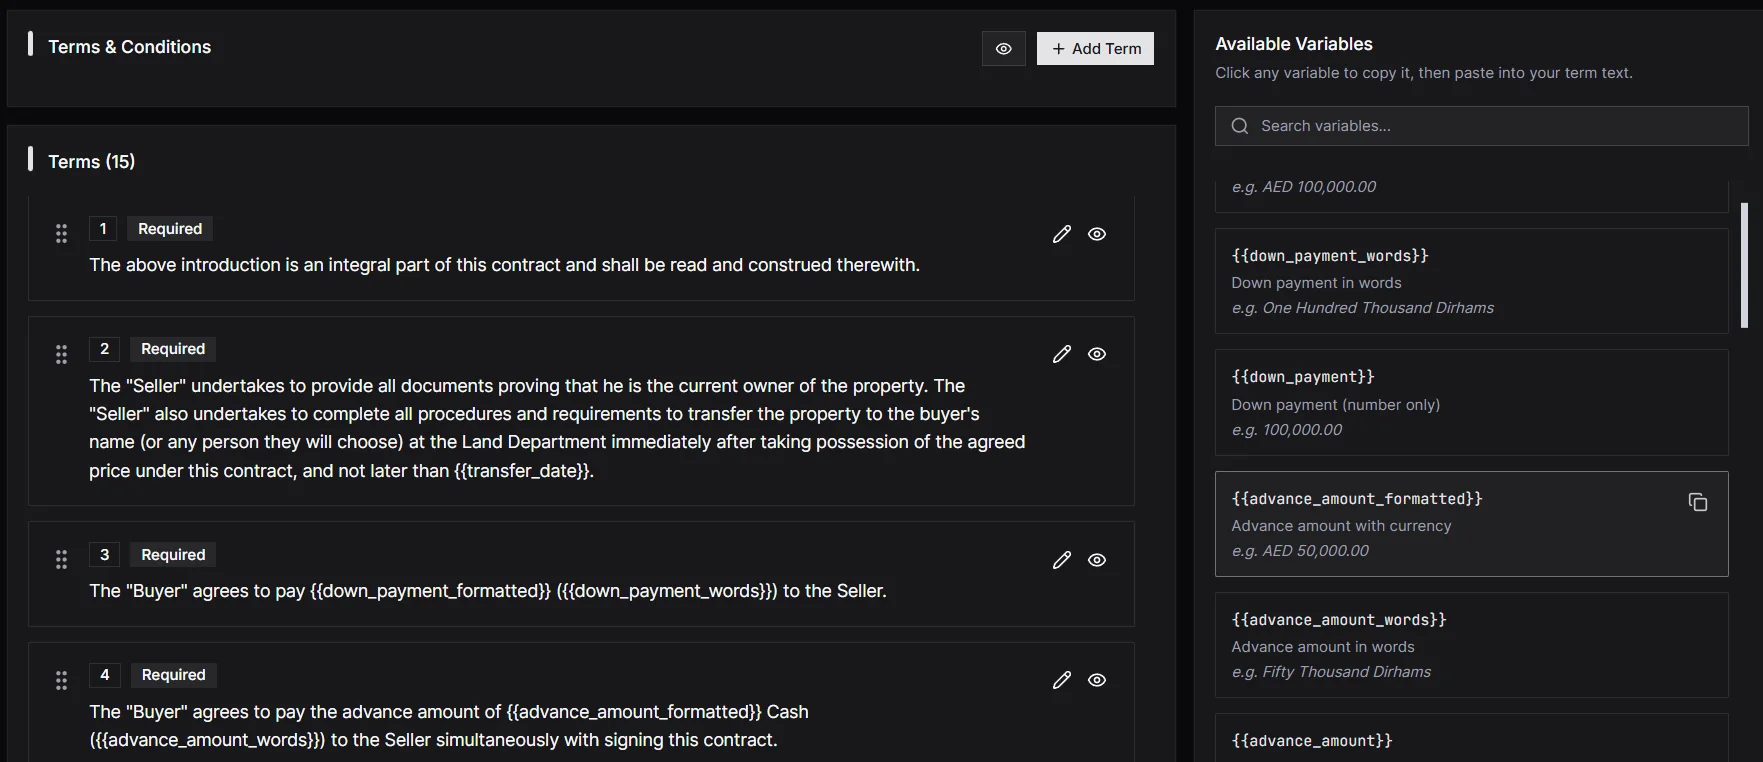Edit term 2 using its pencil icon

coord(1061,354)
